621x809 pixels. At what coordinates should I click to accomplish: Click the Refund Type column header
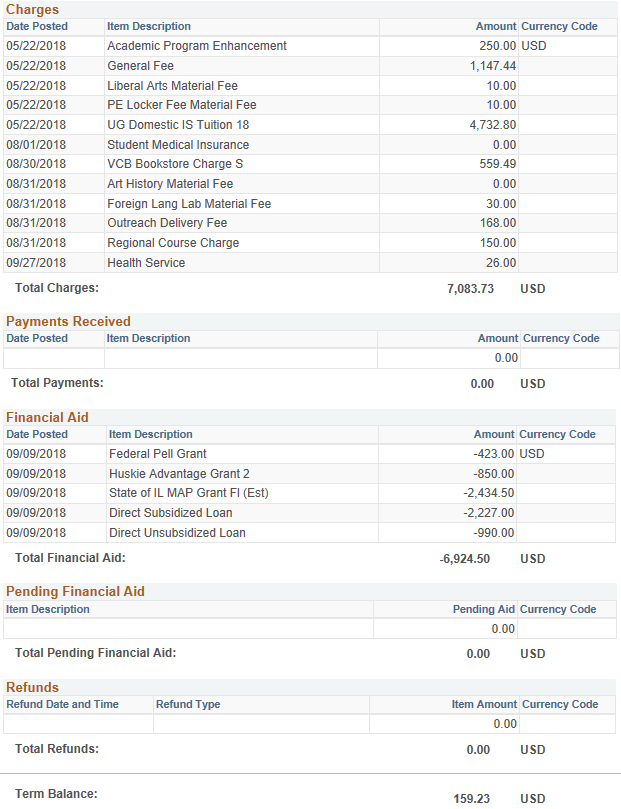(x=188, y=704)
